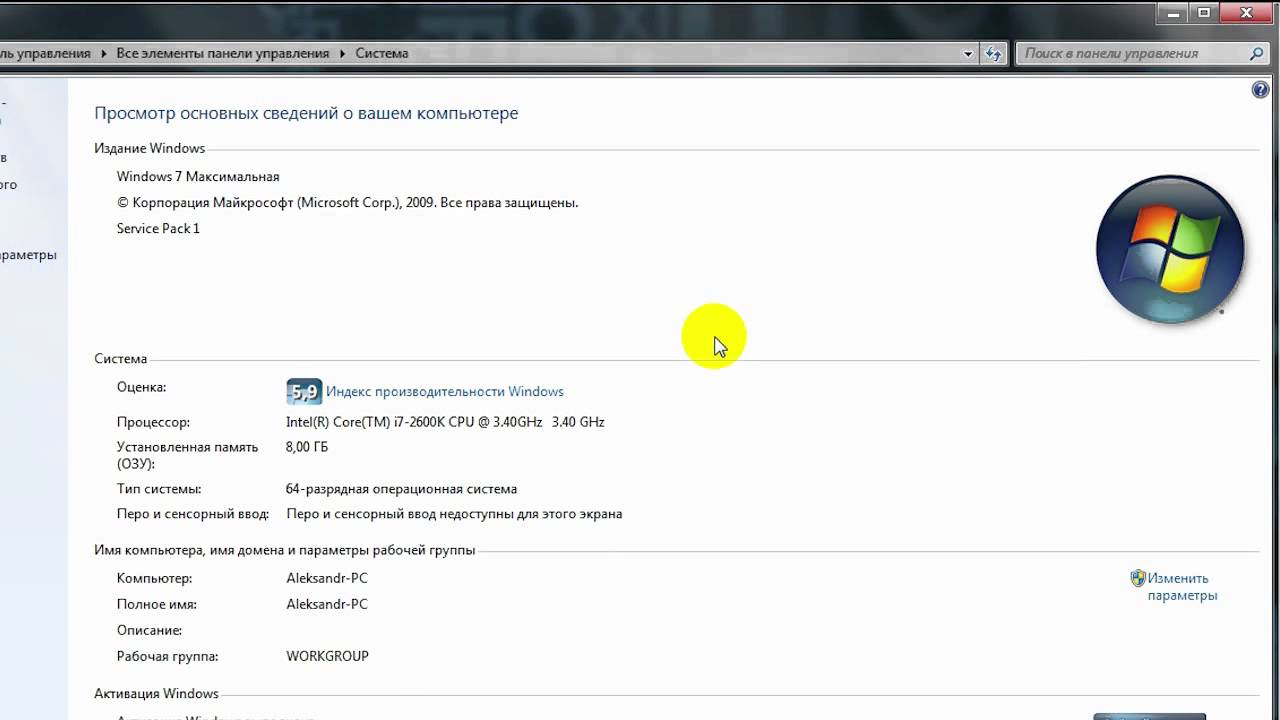The height and width of the screenshot is (720, 1280).
Task: Minimize the System window
Action: [1174, 12]
